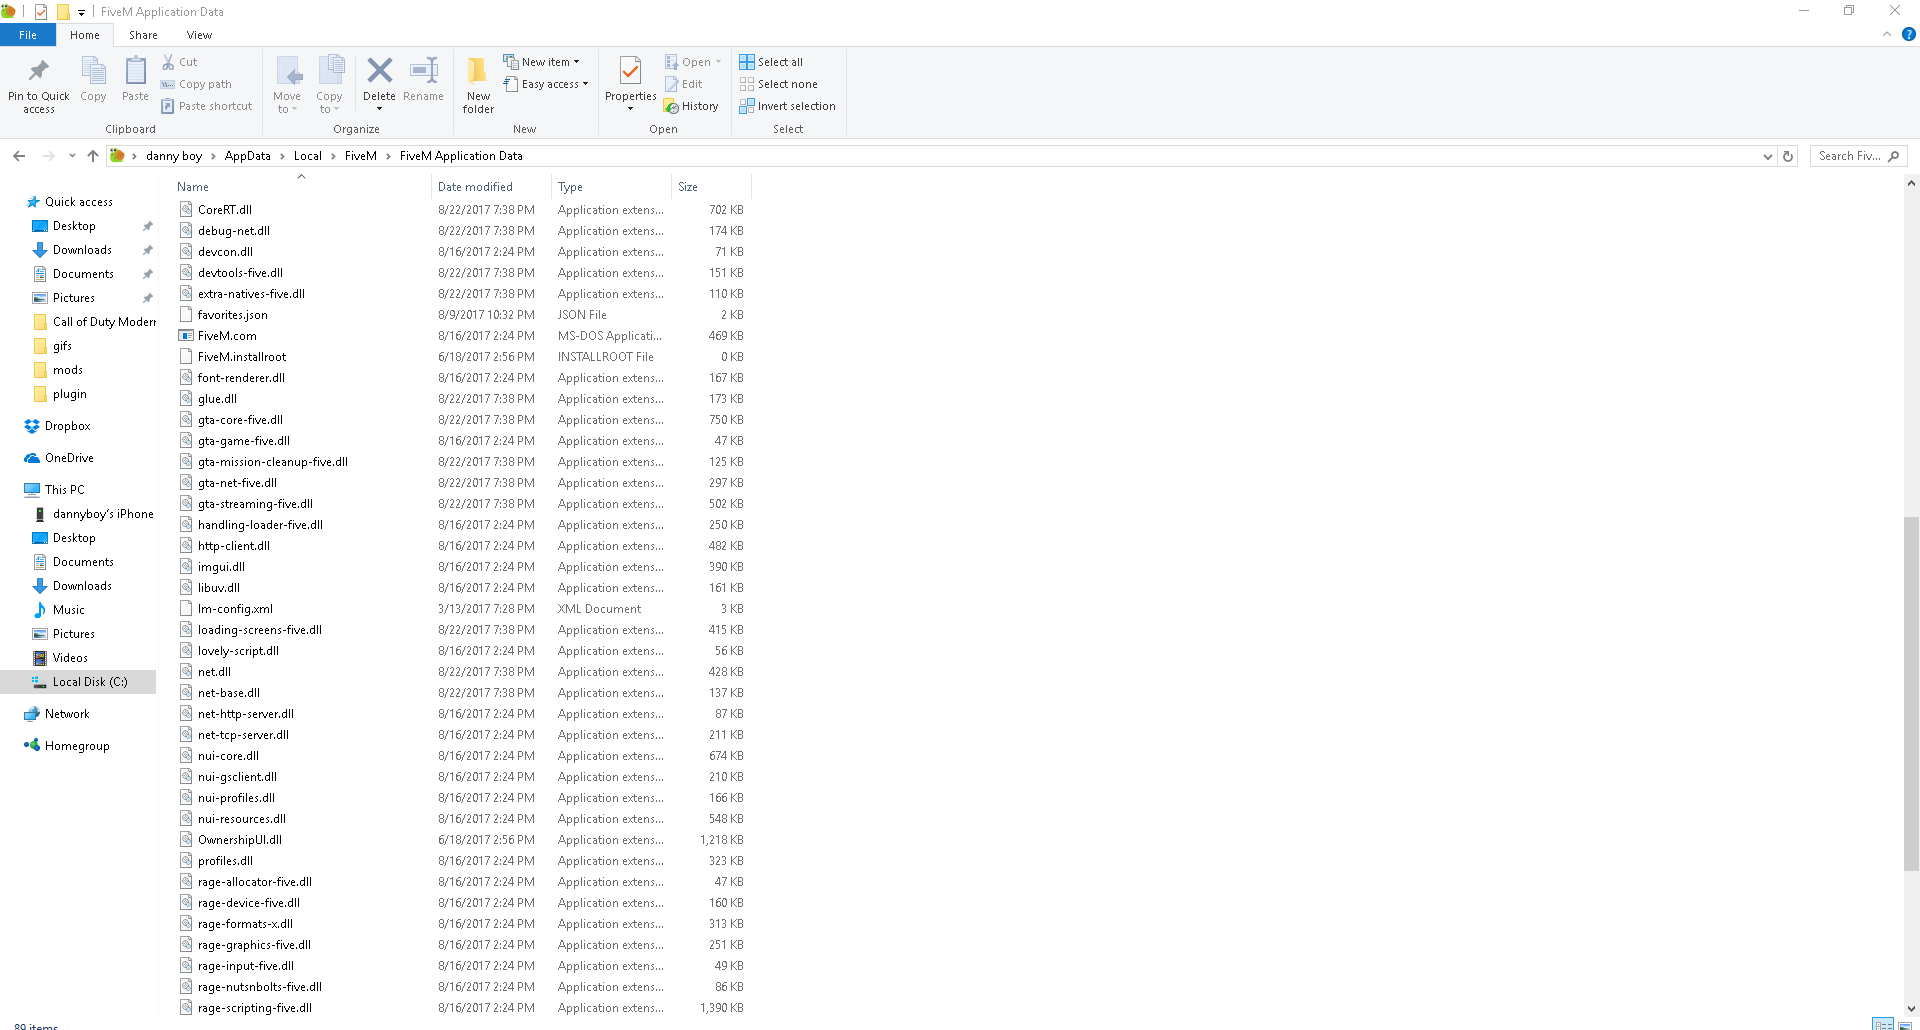Click the Search FiveM box

pyautogui.click(x=1858, y=156)
